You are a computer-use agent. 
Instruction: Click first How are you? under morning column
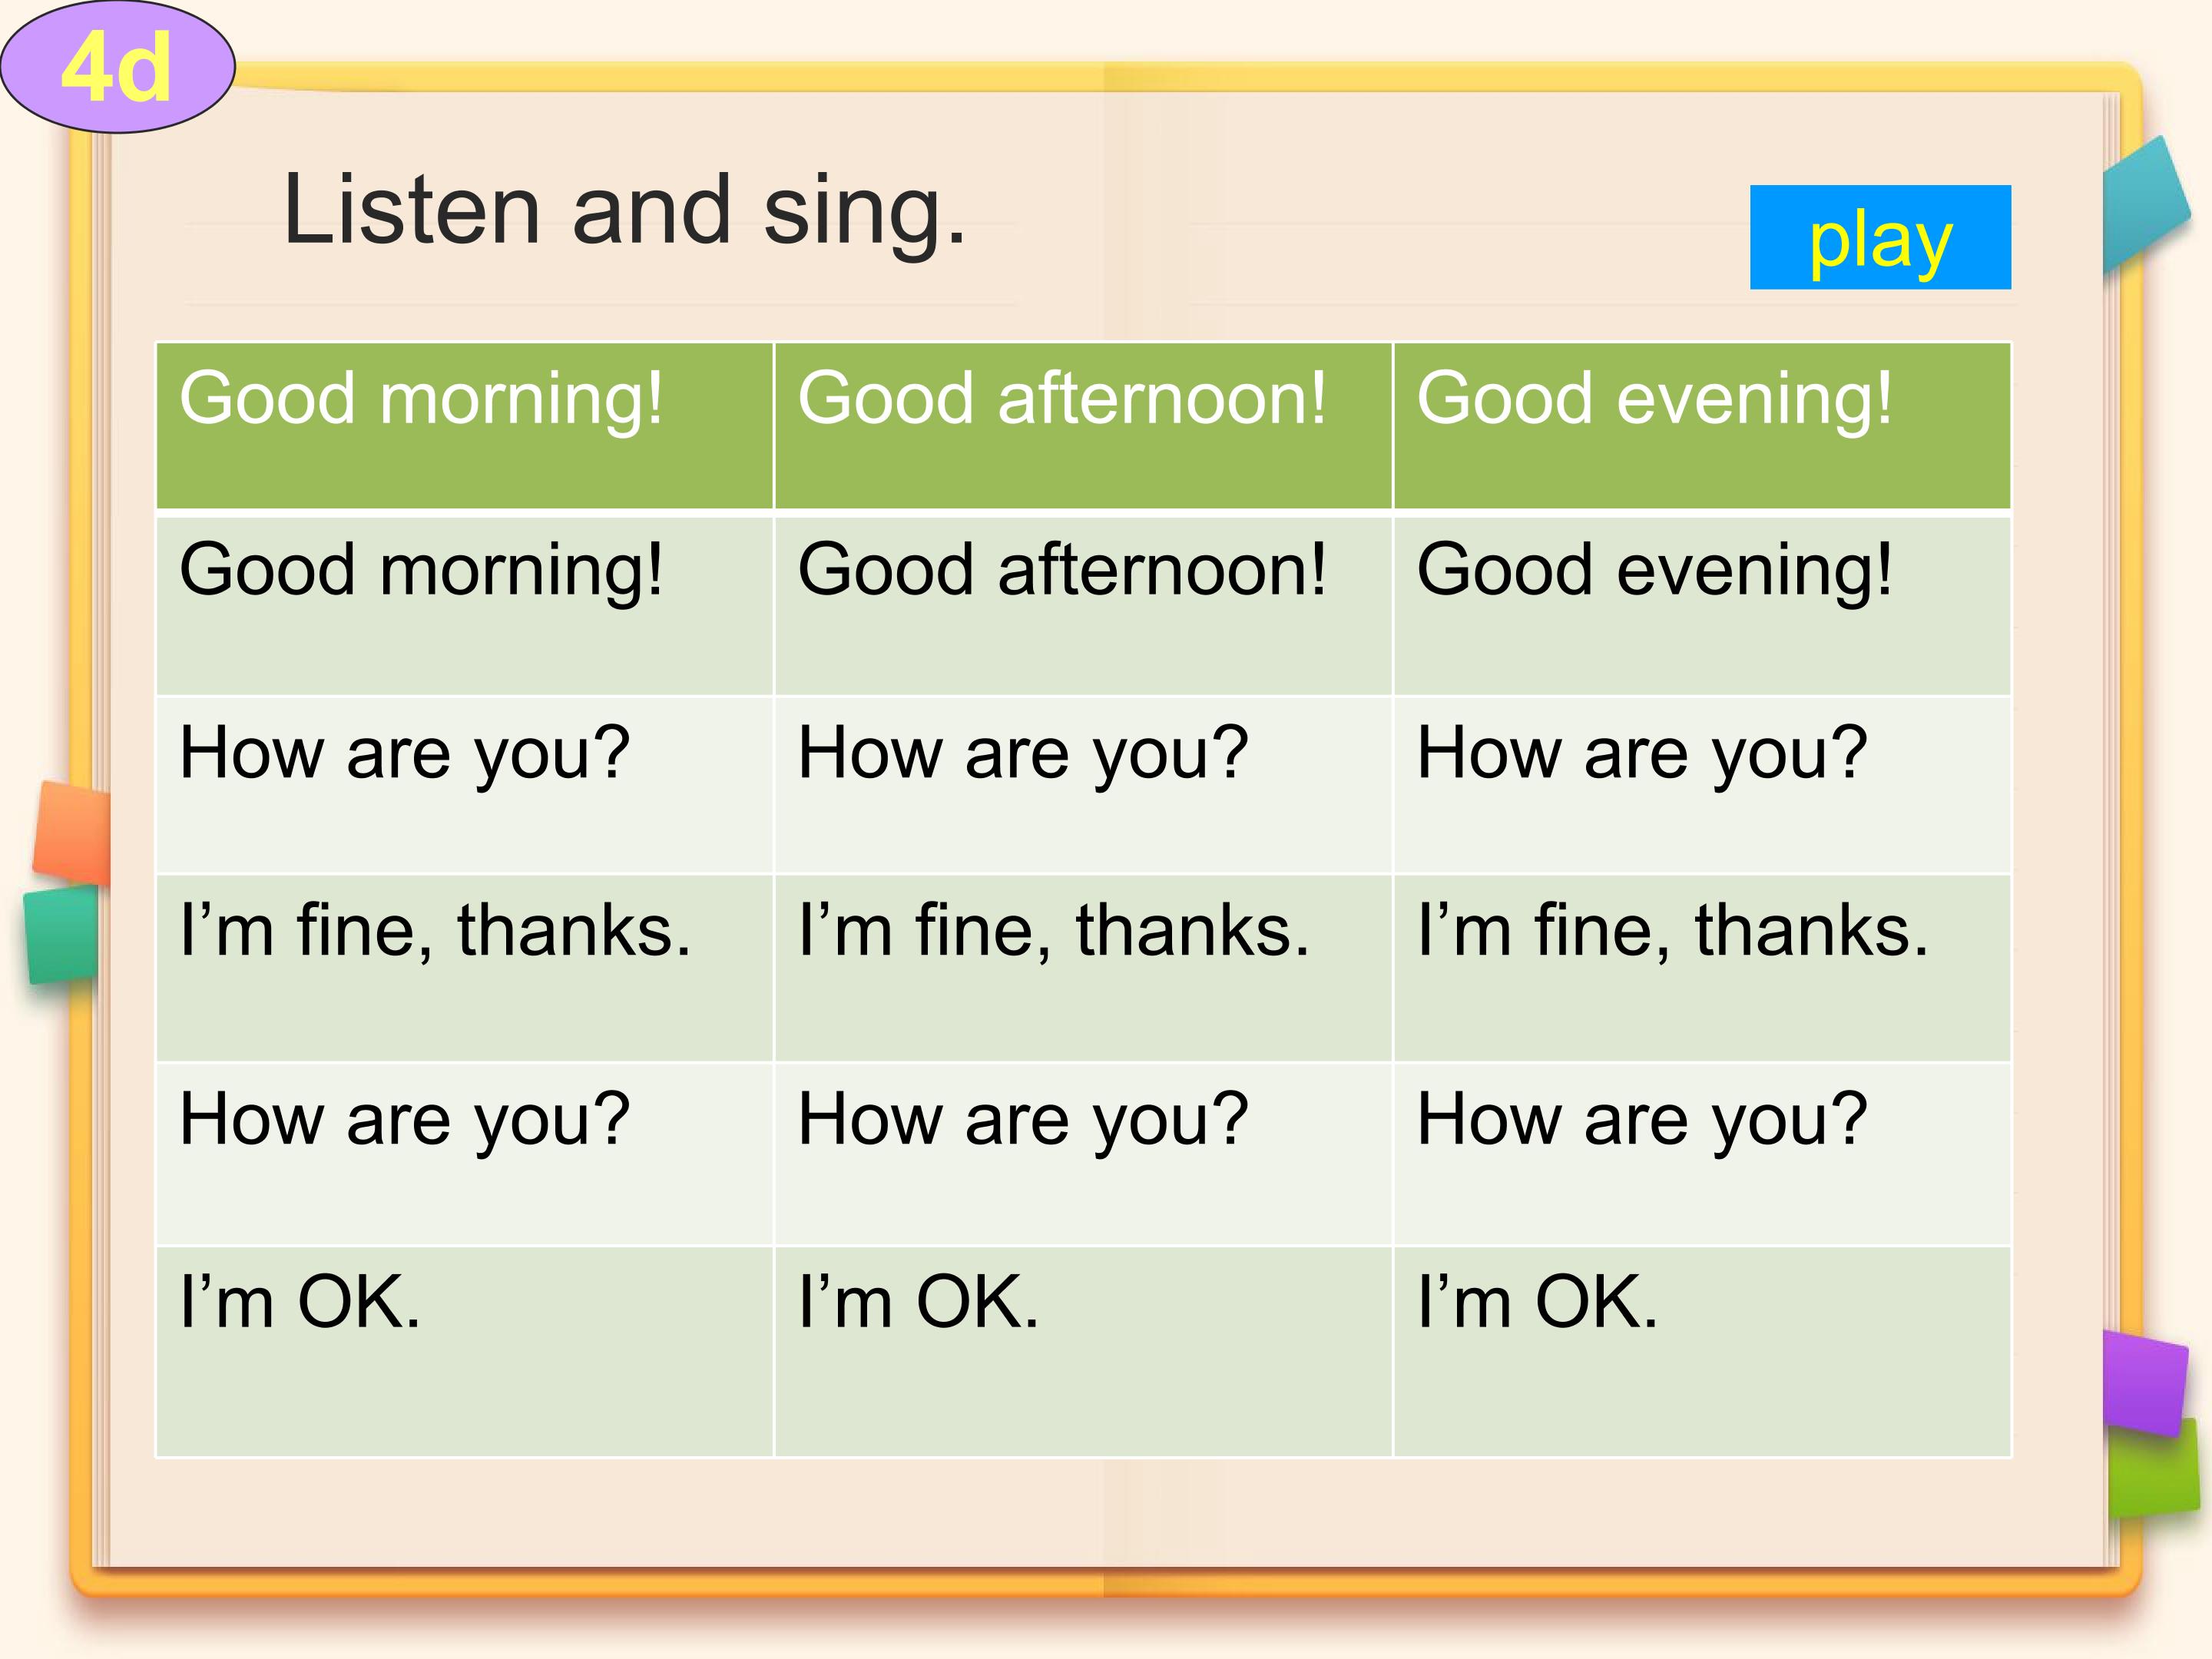[x=405, y=755]
